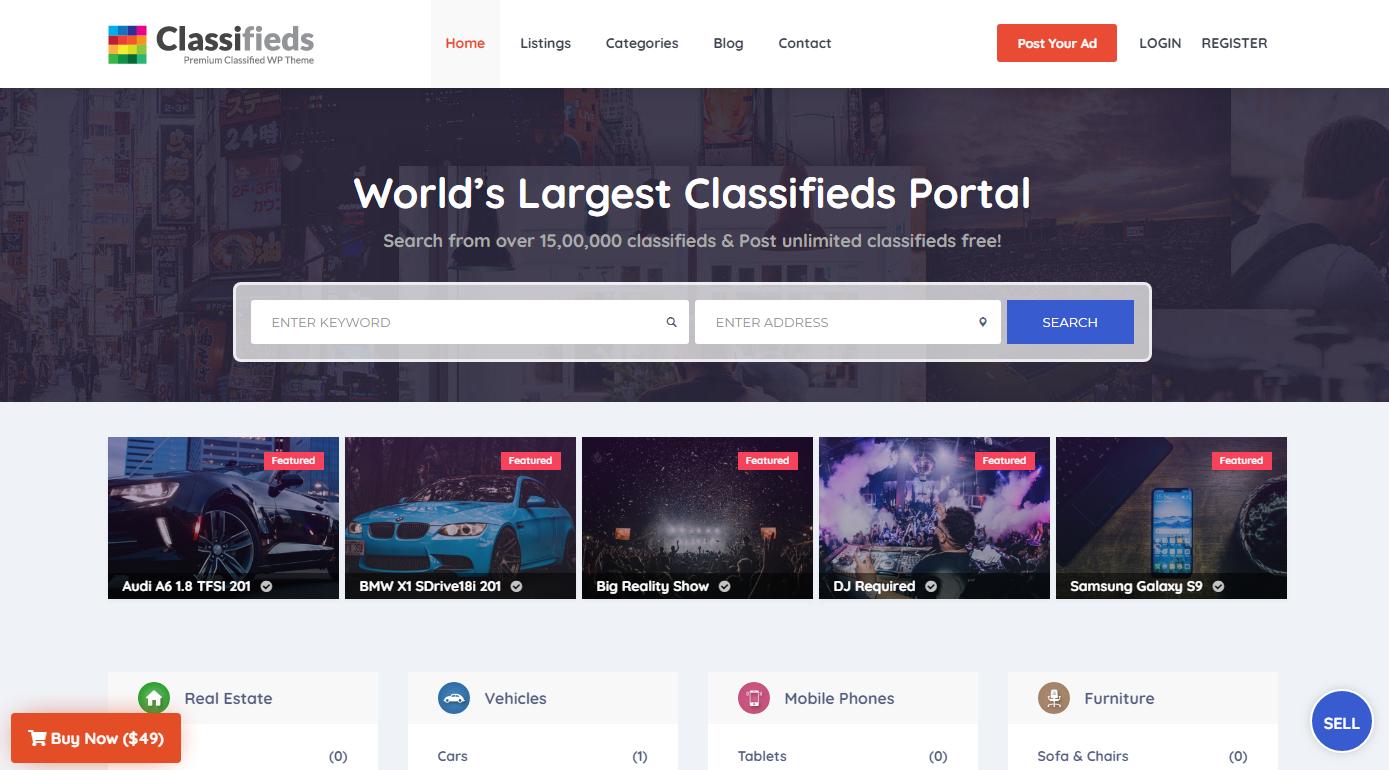Click the blue SEARCH button
This screenshot has height=770, width=1389.
(1070, 322)
